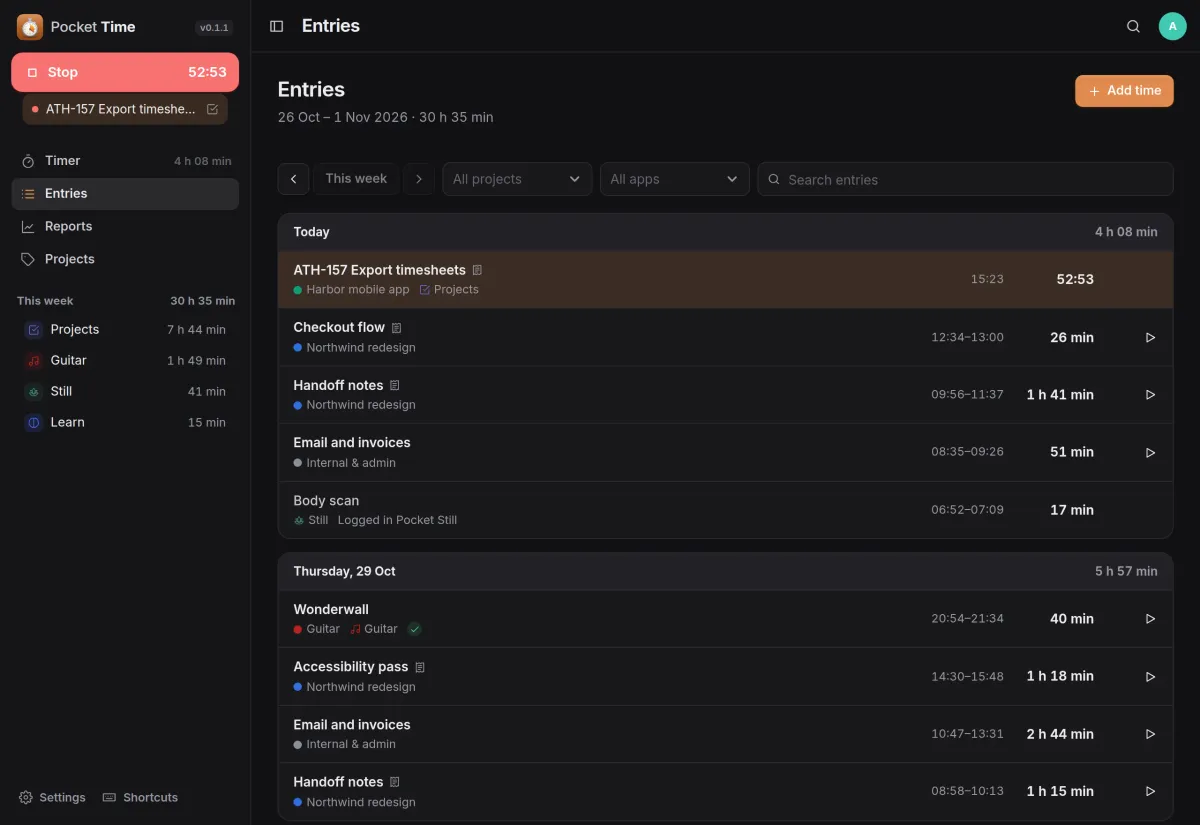The image size is (1200, 825).
Task: Click the version v0.1.1 badge
Action: point(214,28)
